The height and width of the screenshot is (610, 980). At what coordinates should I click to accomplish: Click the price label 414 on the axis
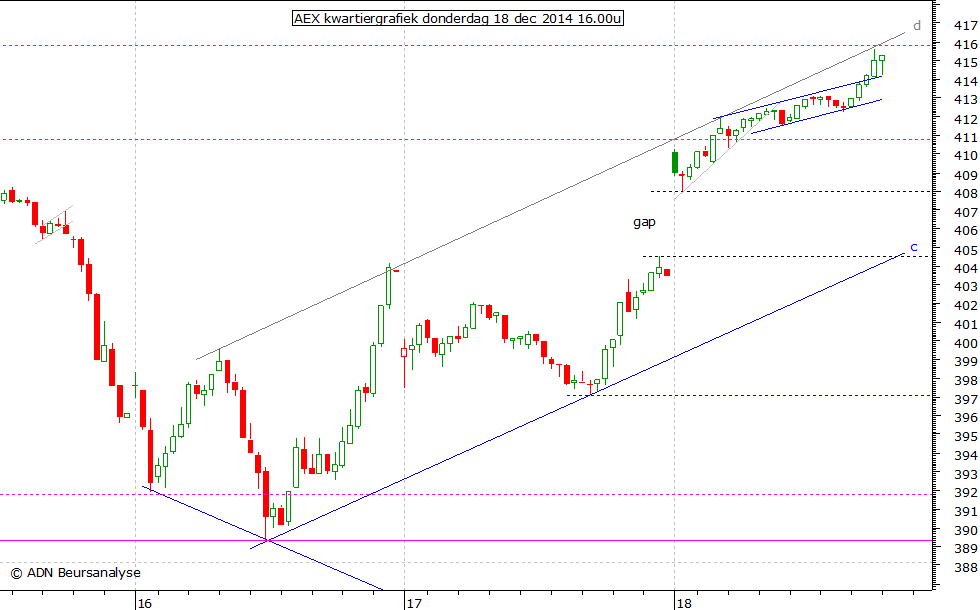[966, 81]
